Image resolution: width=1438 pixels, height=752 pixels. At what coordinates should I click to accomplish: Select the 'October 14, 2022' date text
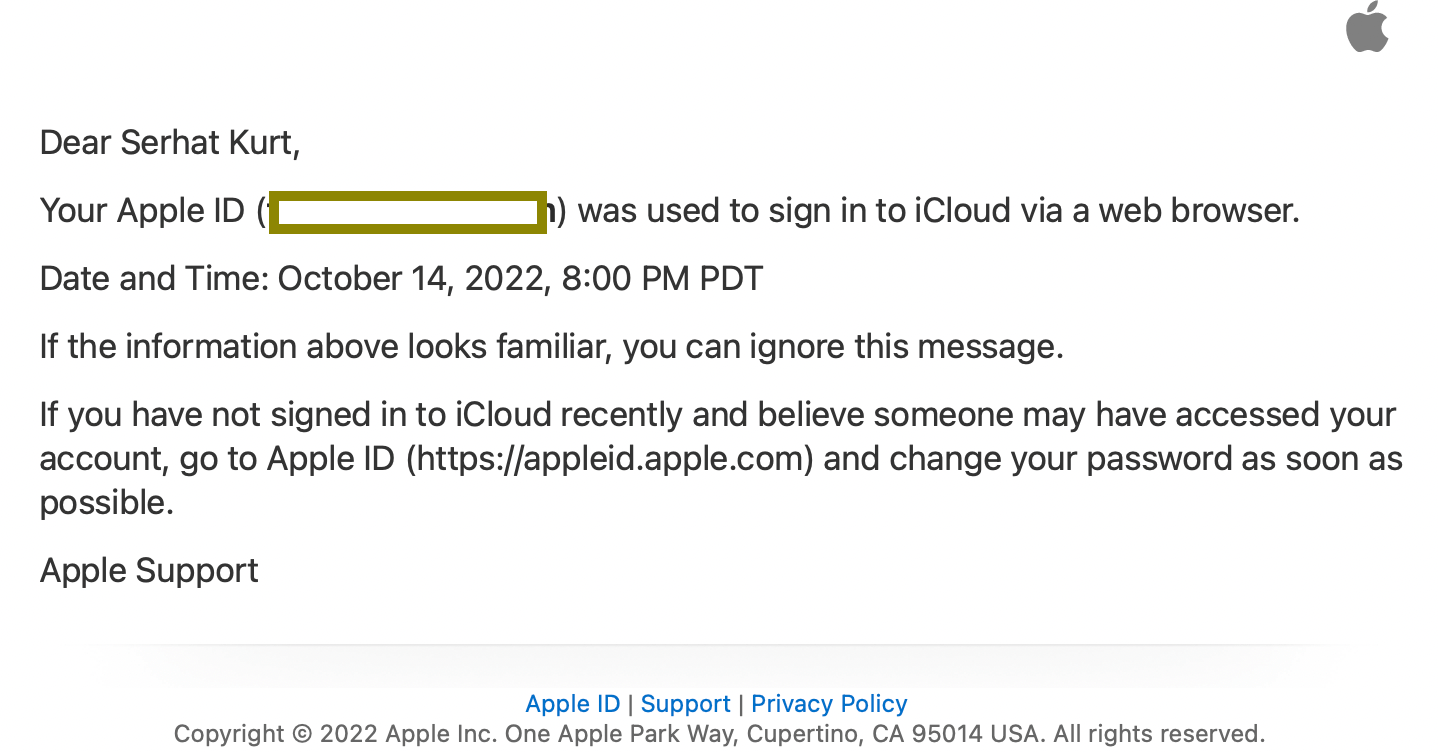tap(414, 278)
